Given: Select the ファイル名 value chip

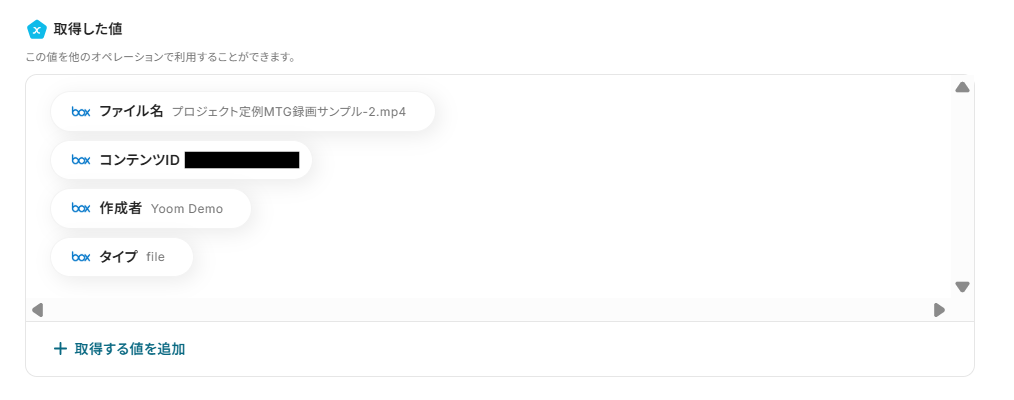Looking at the screenshot, I should coord(243,112).
